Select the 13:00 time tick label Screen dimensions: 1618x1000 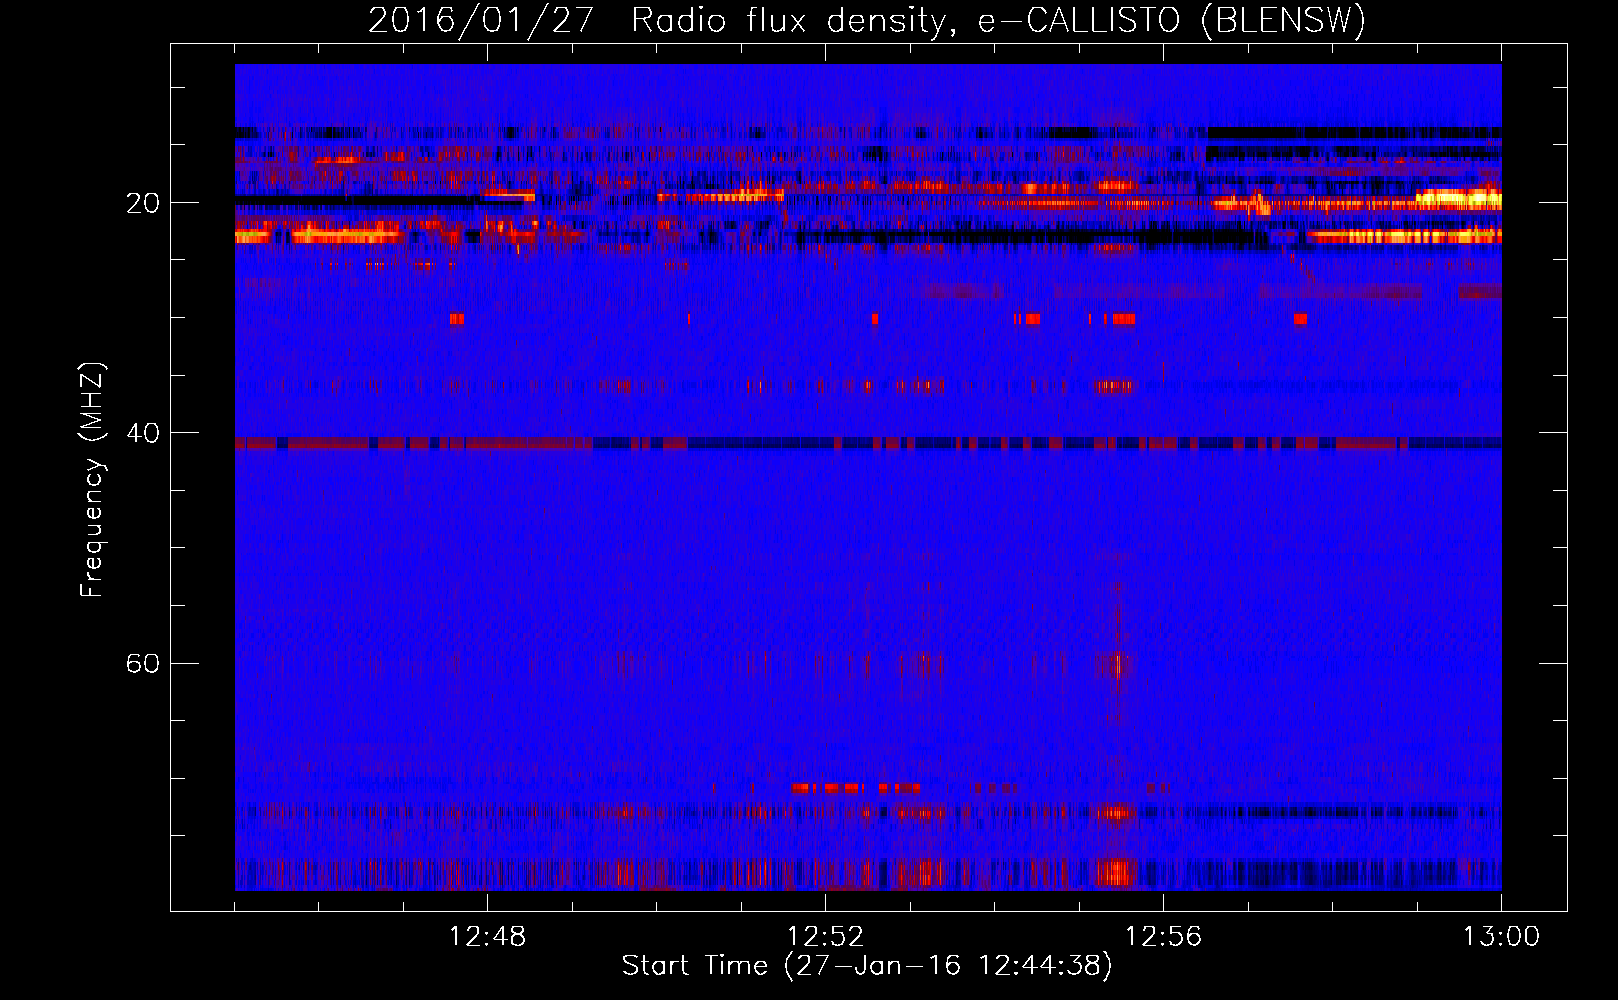pos(1501,937)
